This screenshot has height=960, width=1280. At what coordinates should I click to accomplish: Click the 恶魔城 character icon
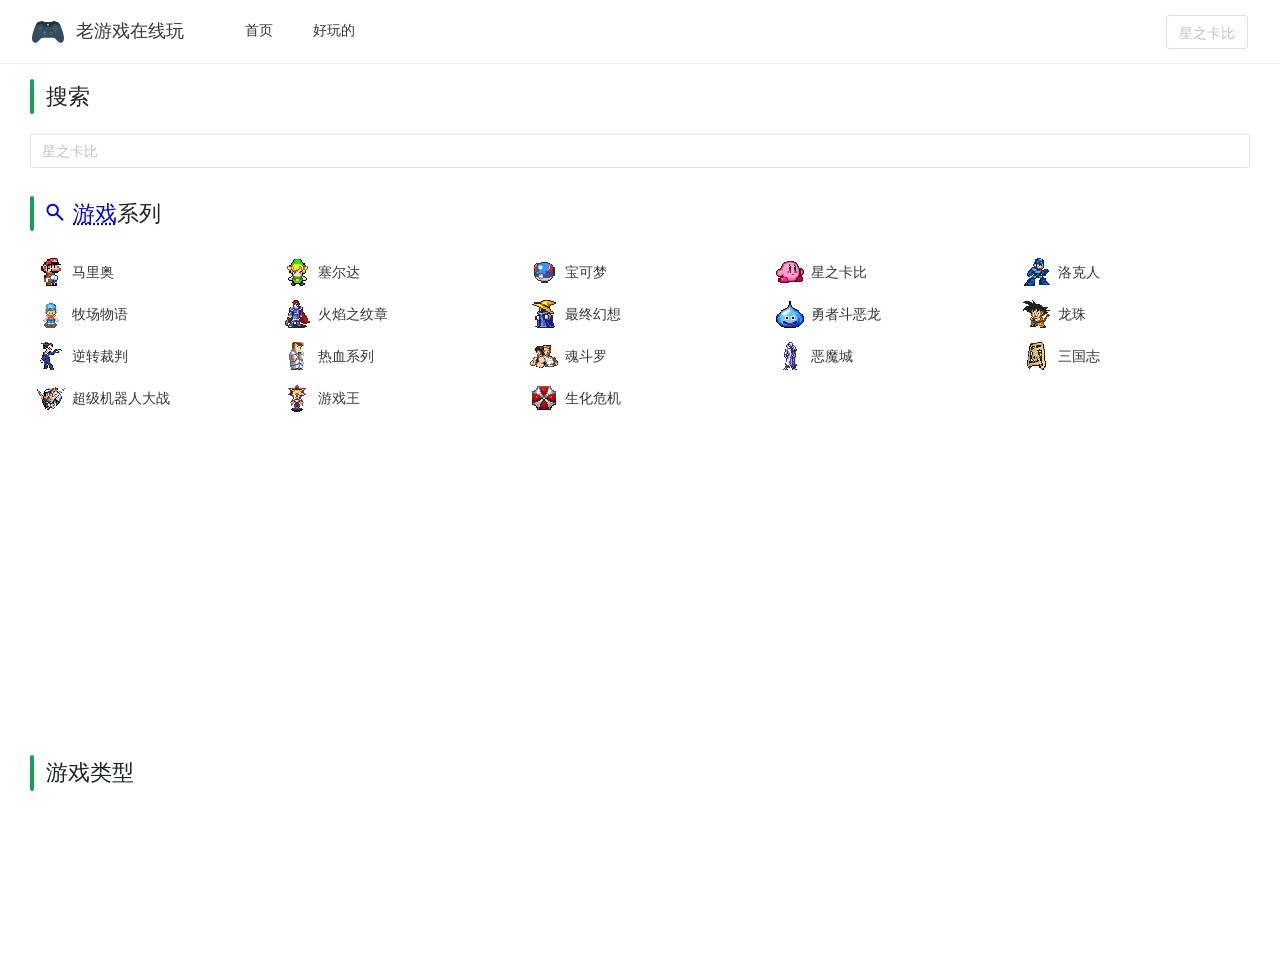click(x=790, y=356)
